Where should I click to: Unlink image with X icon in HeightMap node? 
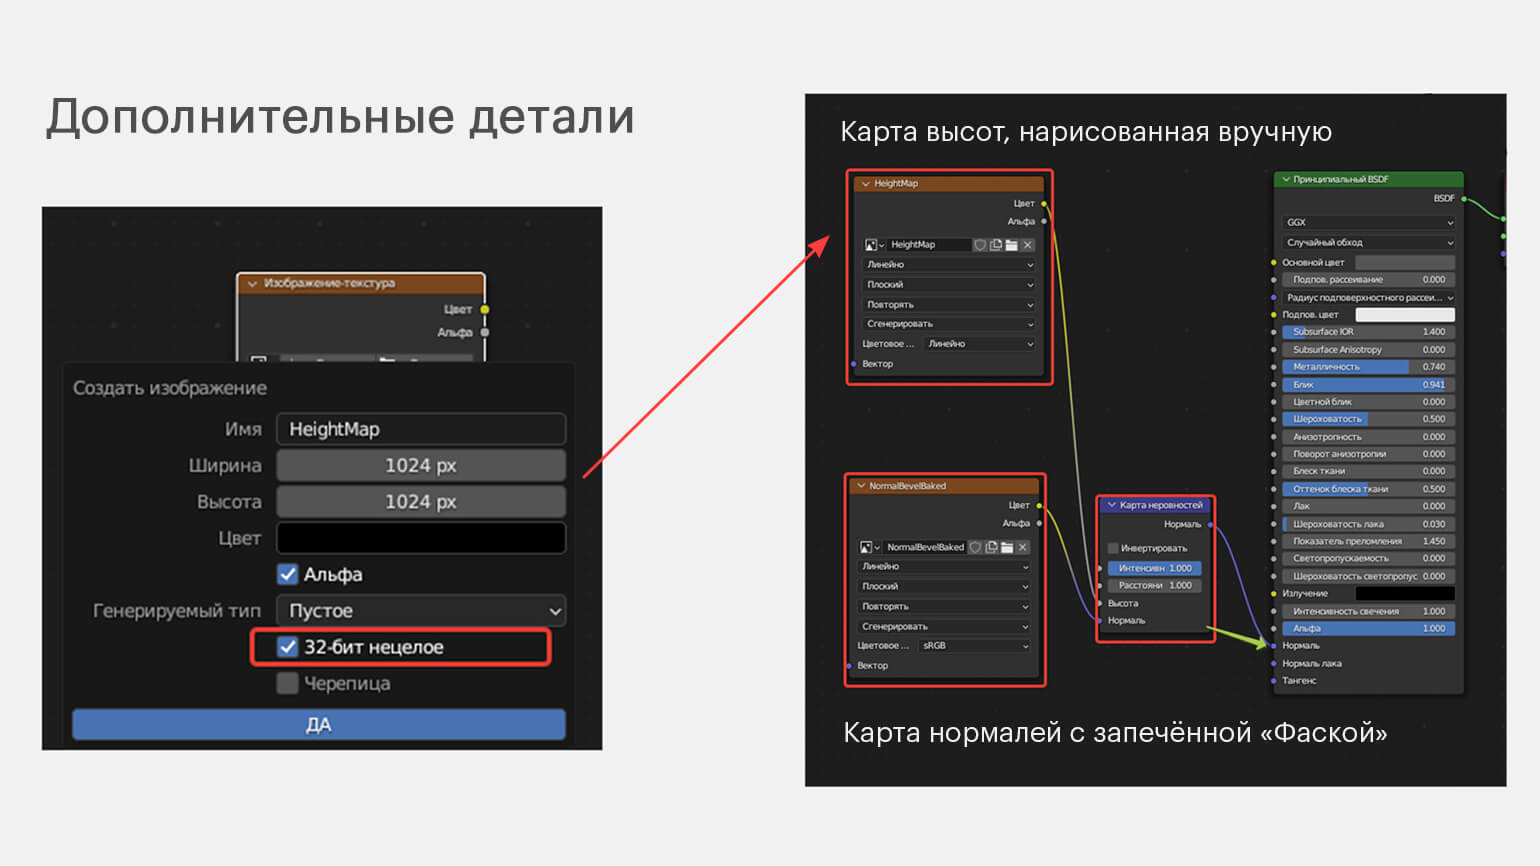[x=1027, y=245]
